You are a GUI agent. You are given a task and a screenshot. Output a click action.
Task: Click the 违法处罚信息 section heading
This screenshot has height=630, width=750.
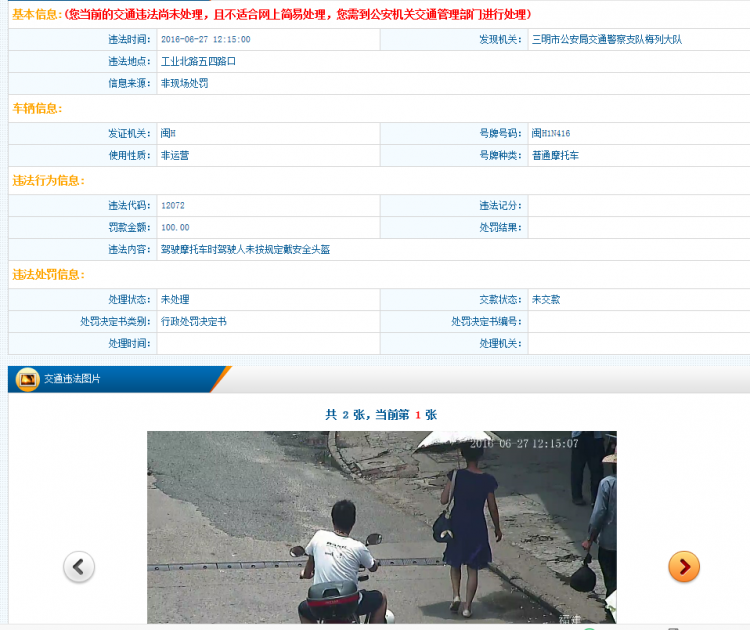tap(48, 274)
